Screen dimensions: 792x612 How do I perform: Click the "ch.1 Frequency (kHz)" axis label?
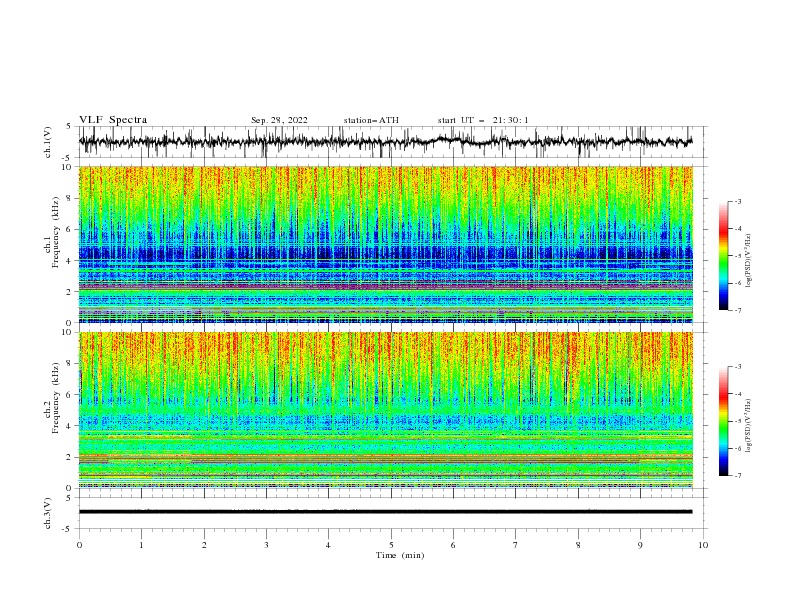click(53, 232)
